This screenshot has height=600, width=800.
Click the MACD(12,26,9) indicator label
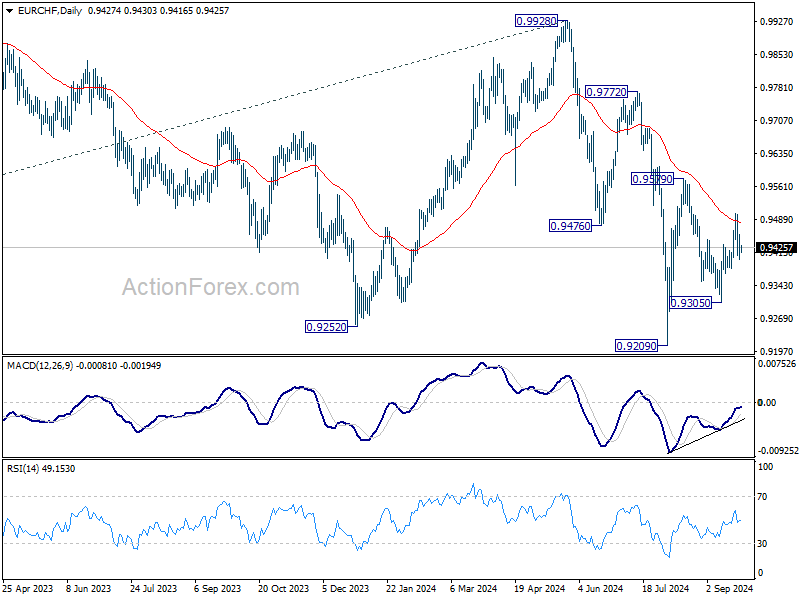[x=40, y=366]
